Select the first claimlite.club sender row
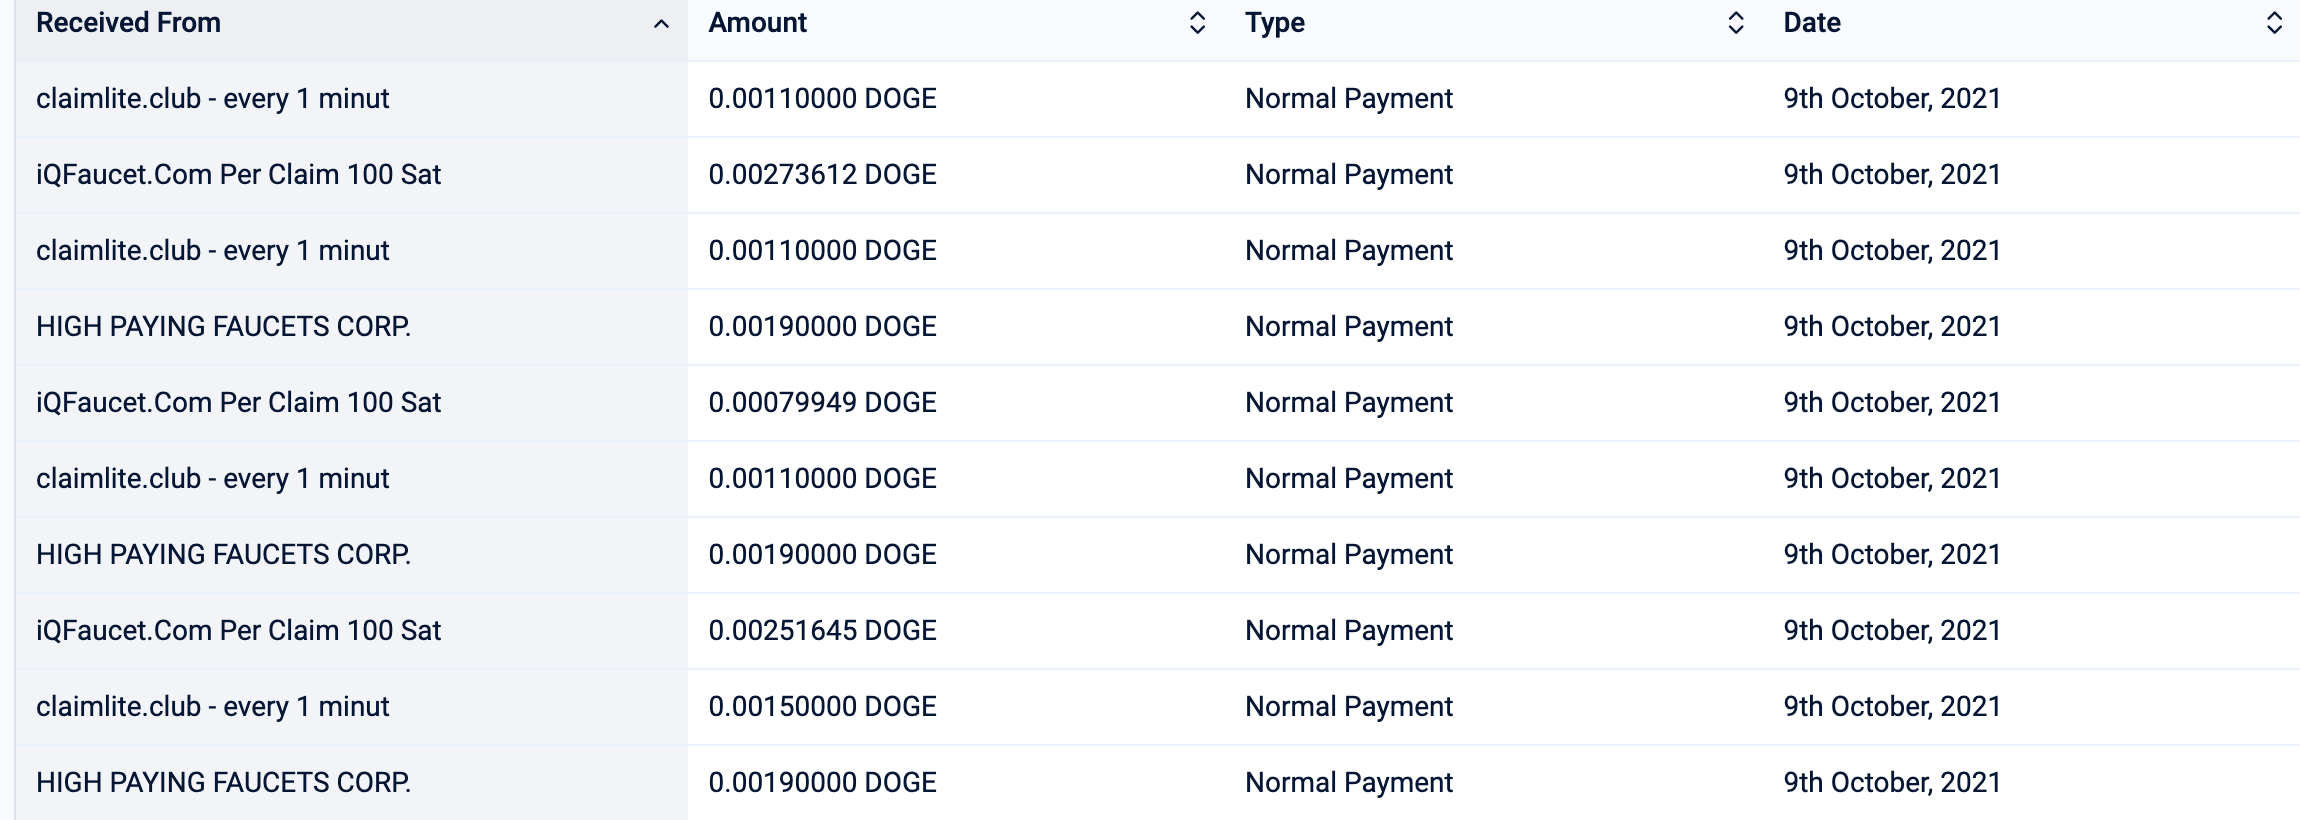Screen dimensions: 2300x820 tap(212, 99)
